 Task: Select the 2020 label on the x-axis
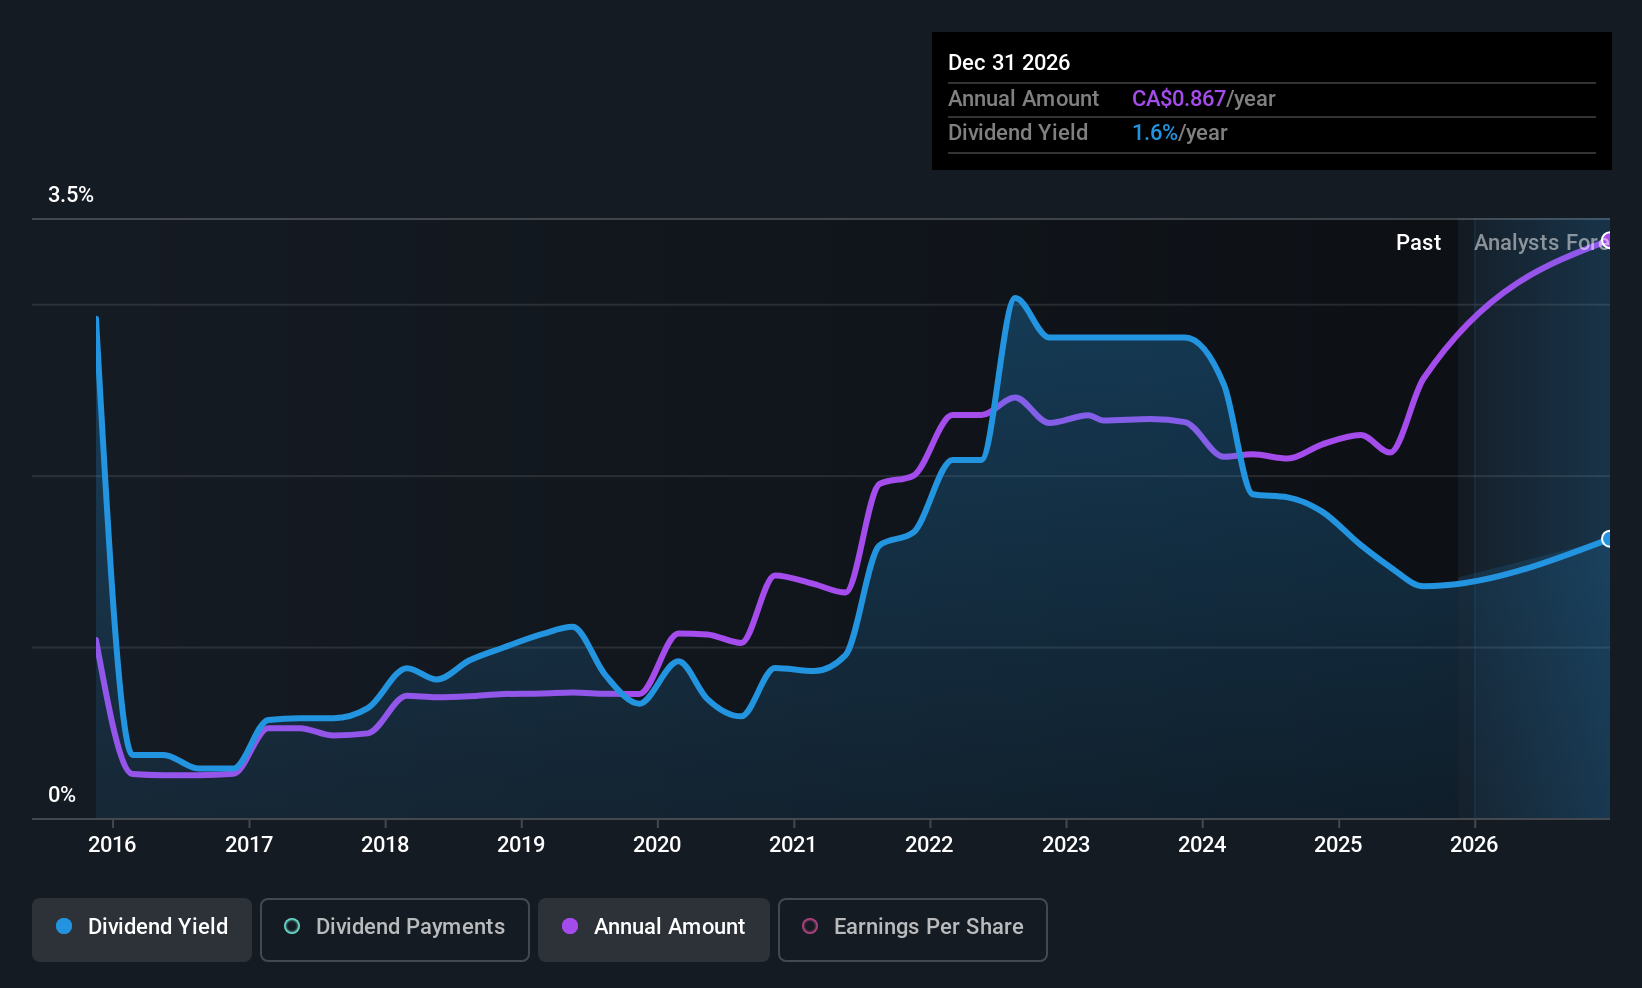tap(657, 845)
